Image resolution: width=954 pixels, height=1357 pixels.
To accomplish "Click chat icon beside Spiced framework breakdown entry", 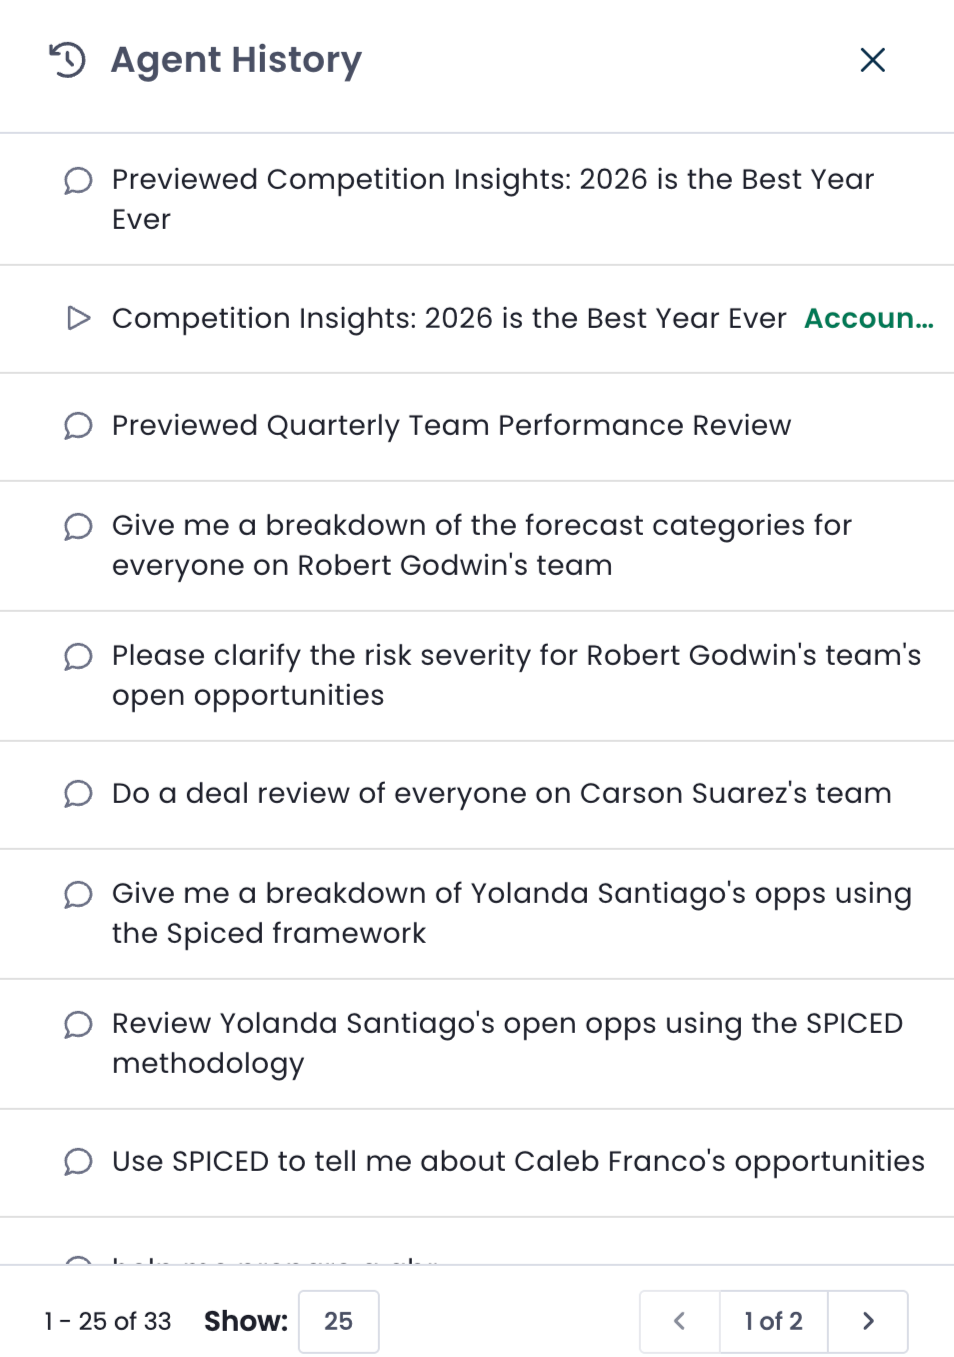I will point(78,894).
